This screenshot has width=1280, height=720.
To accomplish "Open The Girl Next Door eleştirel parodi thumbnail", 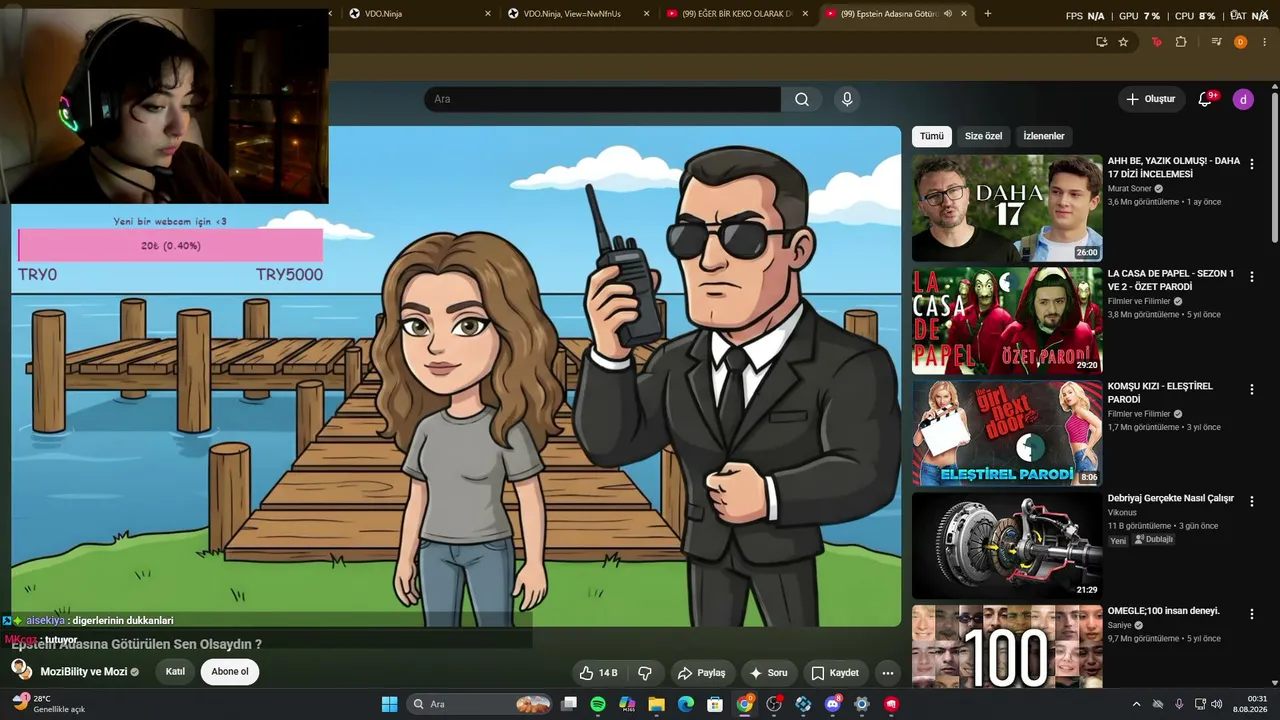I will 1007,433.
